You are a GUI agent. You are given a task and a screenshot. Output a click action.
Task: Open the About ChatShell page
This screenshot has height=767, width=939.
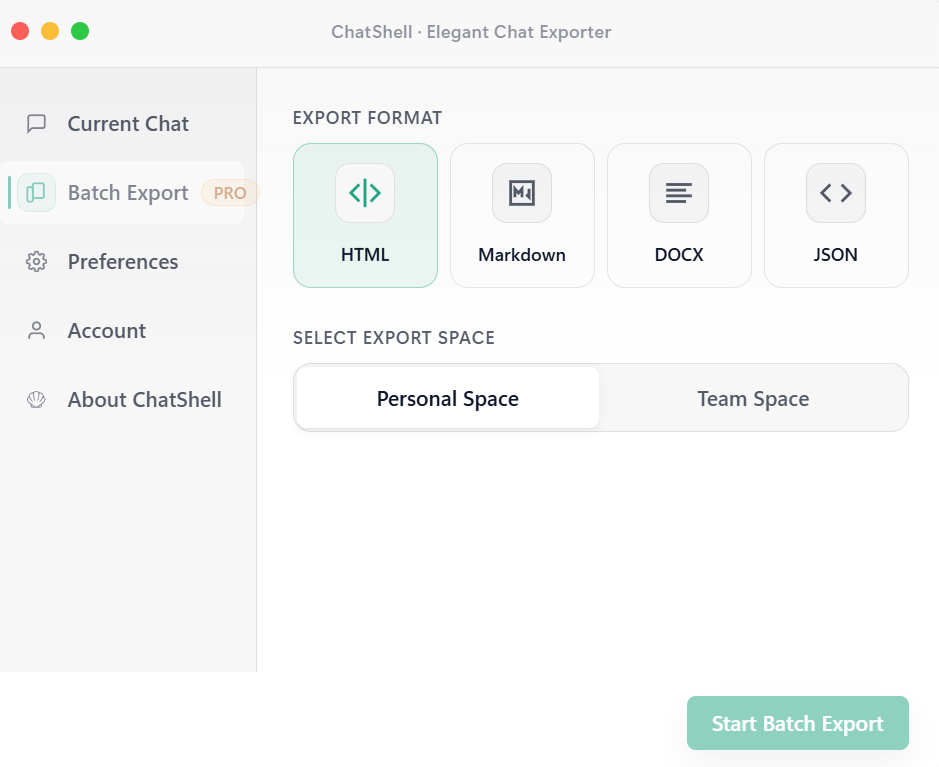pos(144,399)
